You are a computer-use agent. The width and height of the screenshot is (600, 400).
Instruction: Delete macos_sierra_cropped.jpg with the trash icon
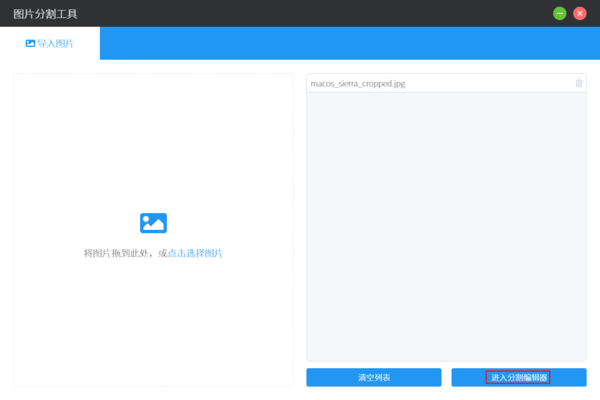pos(579,83)
